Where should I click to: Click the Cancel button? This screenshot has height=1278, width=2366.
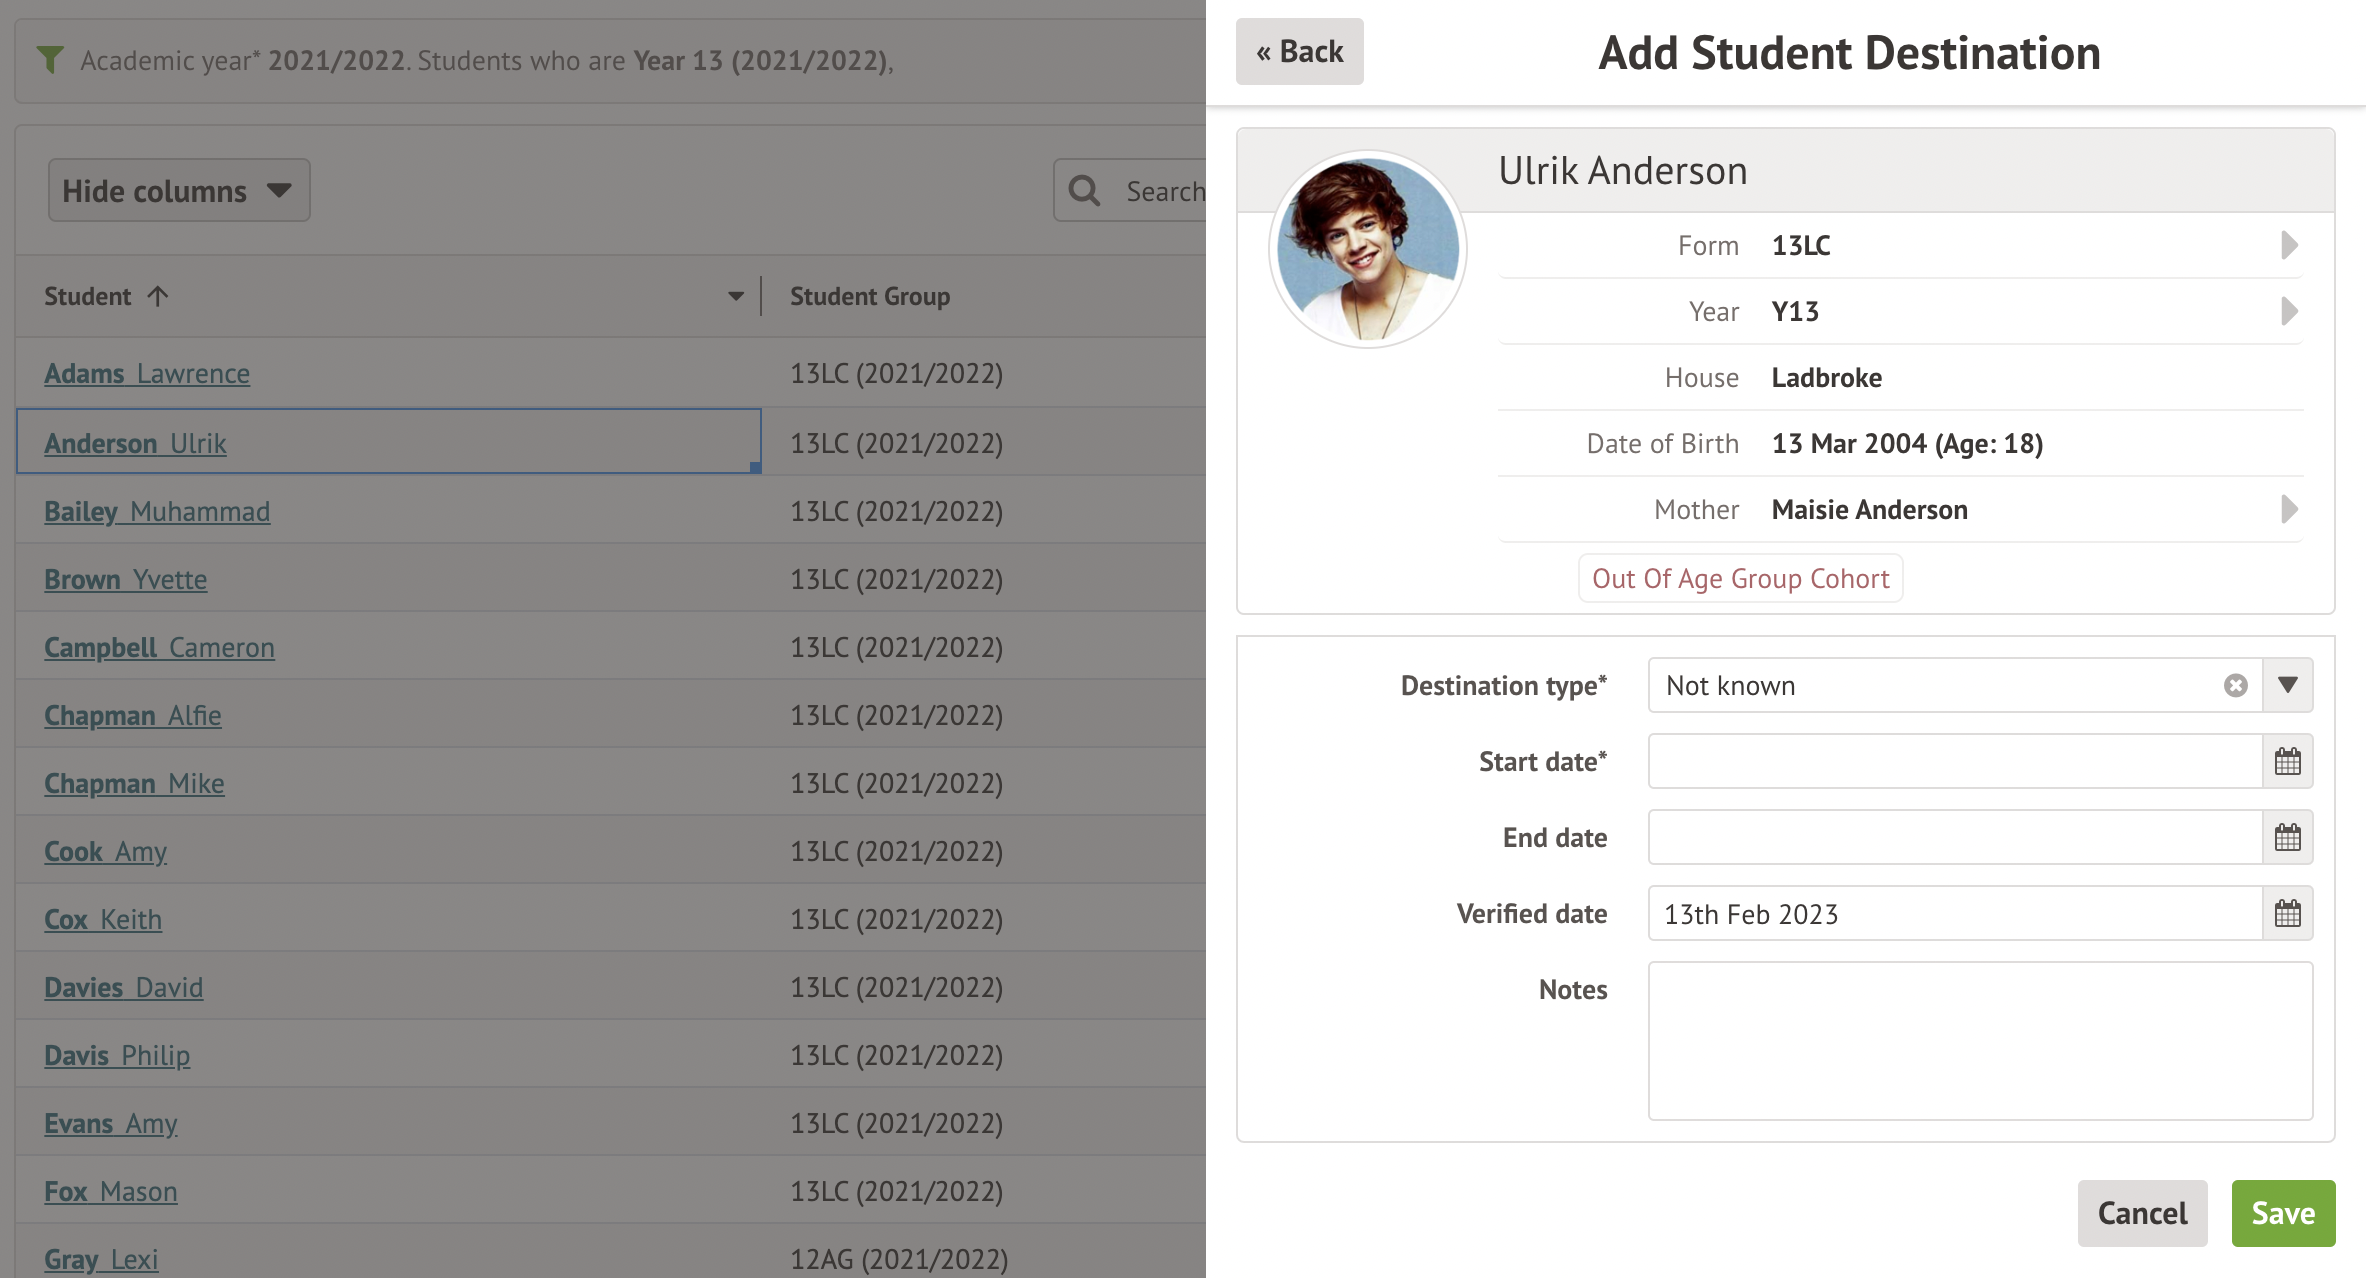(x=2142, y=1213)
